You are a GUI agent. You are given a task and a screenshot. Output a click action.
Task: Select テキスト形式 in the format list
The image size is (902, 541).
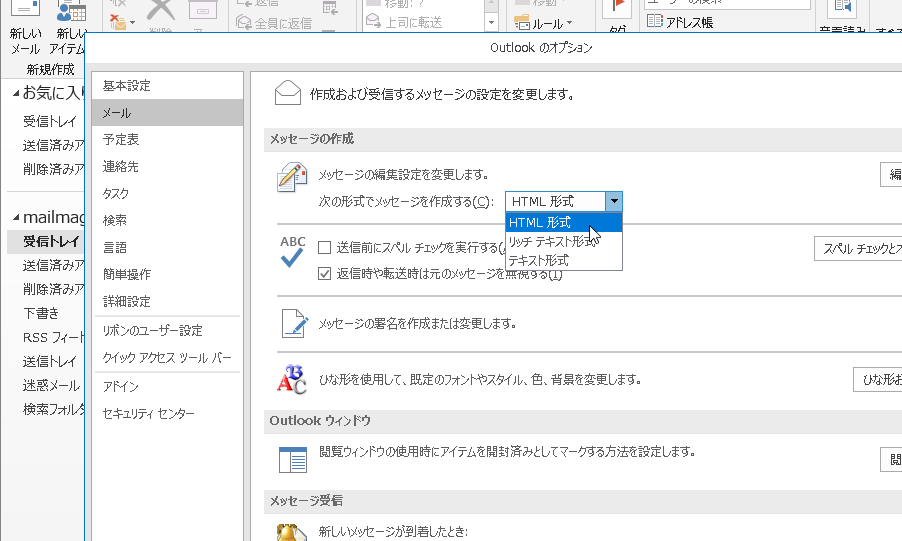tap(539, 260)
